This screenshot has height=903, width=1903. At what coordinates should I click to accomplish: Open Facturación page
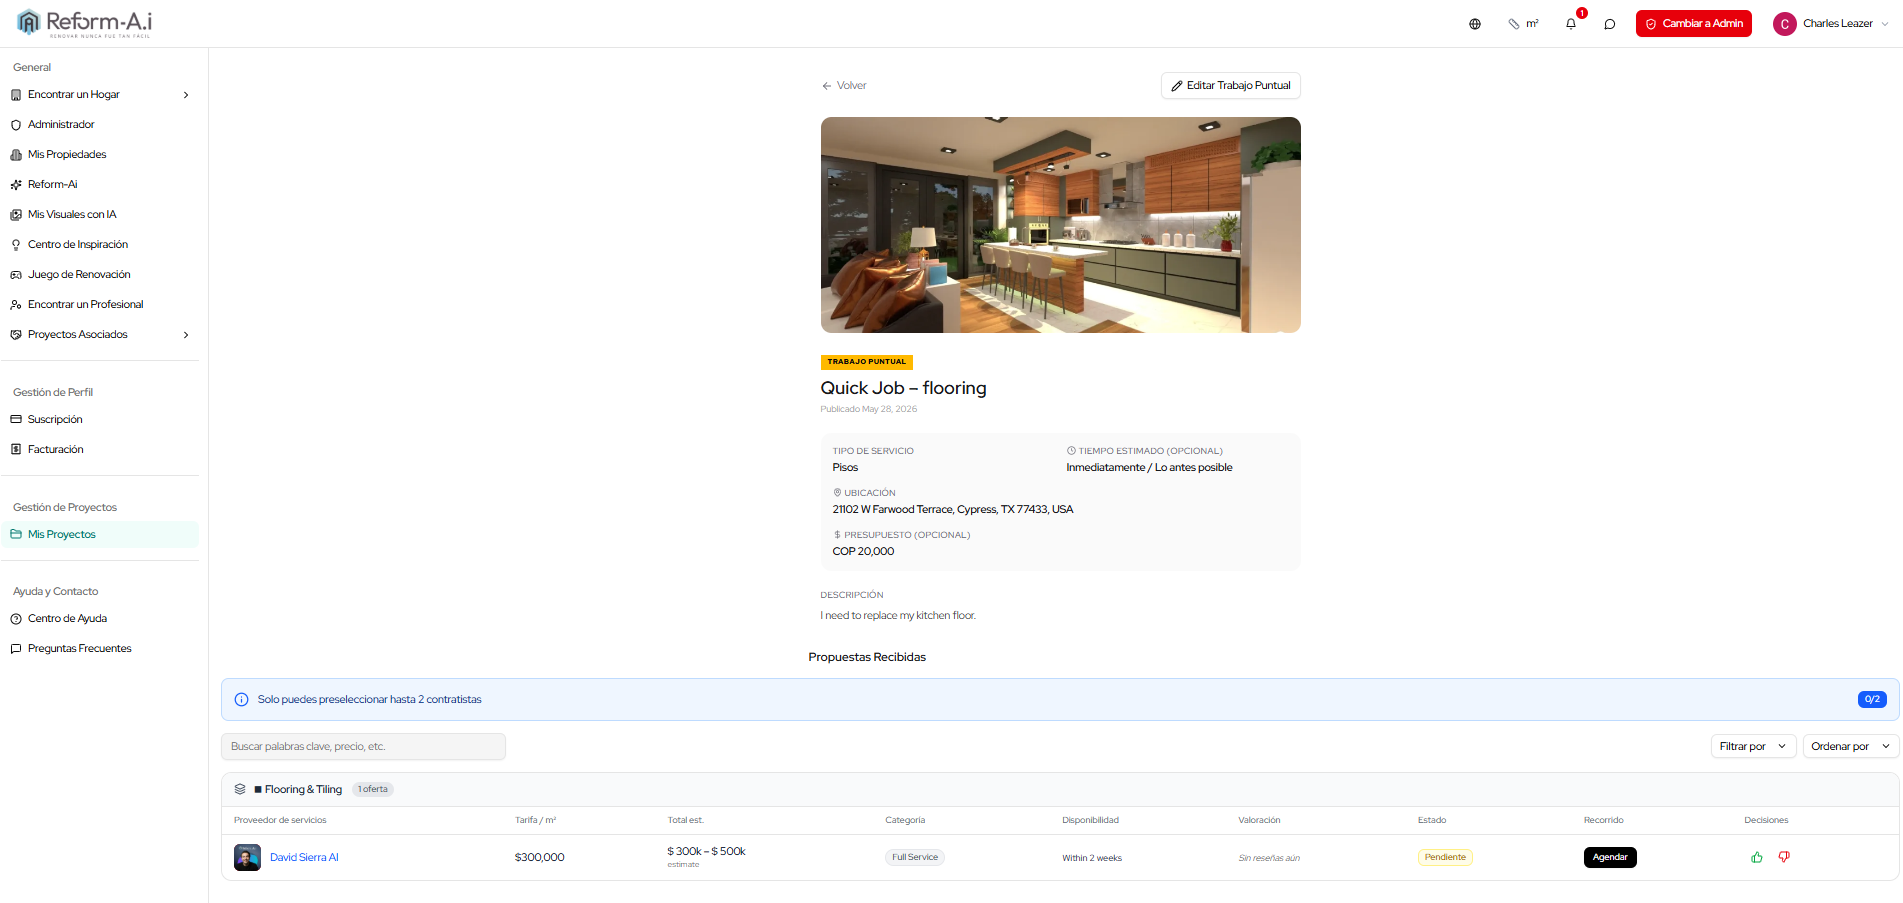55,450
